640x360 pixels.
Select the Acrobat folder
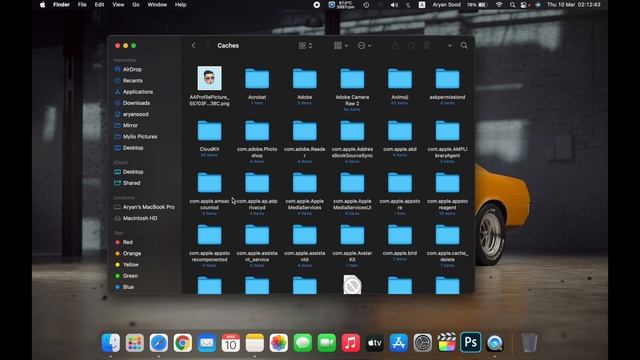point(257,79)
